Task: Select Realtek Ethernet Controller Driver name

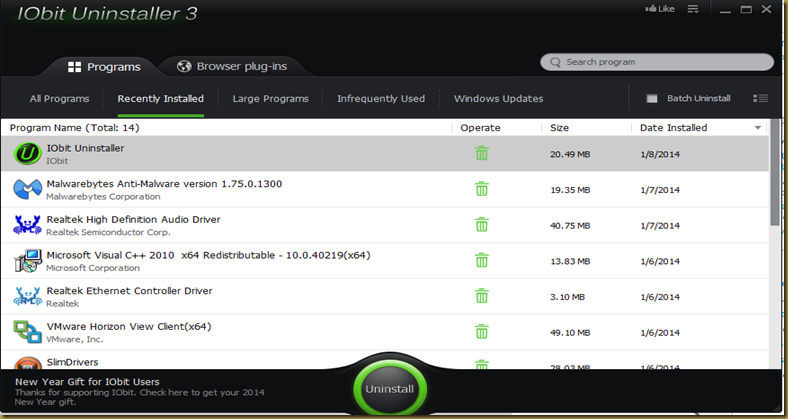Action: tap(129, 291)
